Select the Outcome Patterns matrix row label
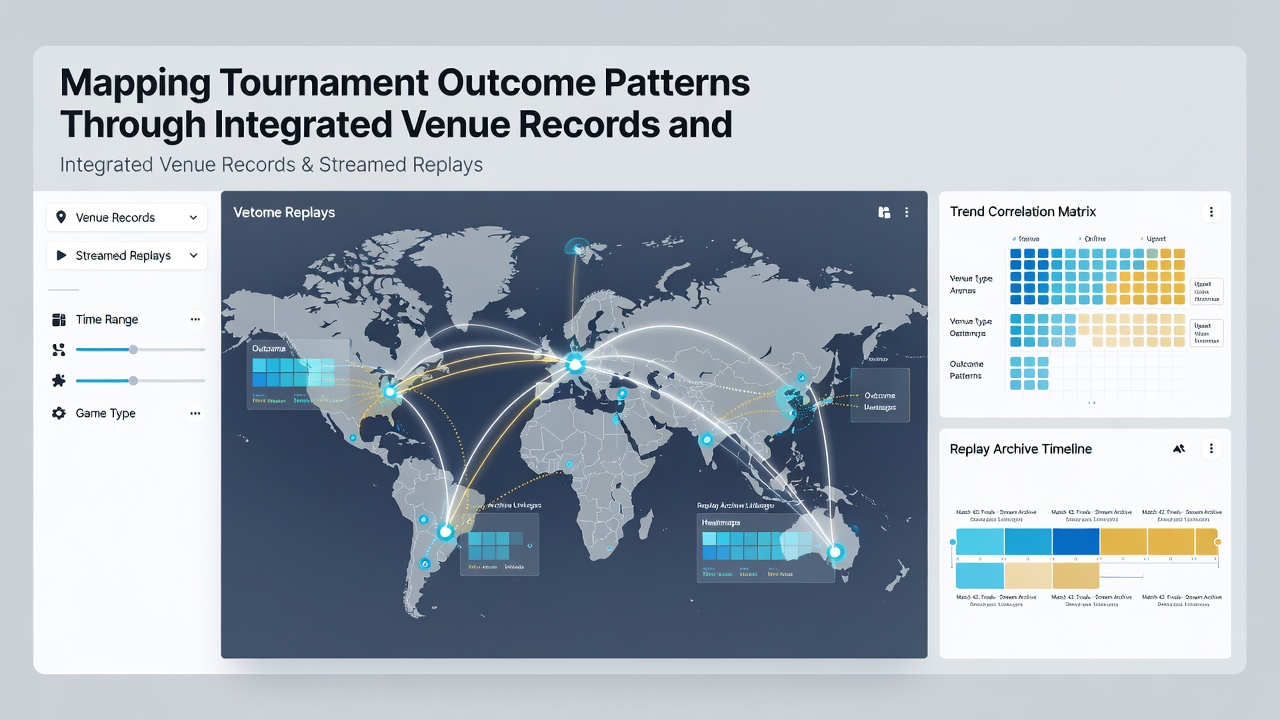This screenshot has width=1280, height=720. pyautogui.click(x=967, y=370)
